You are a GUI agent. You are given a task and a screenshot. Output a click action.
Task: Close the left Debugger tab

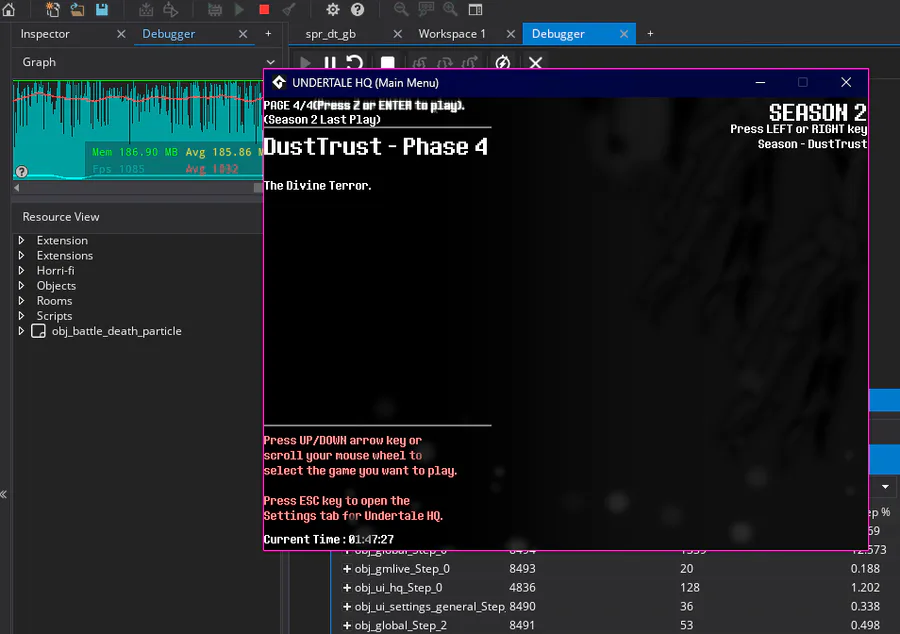pos(243,34)
